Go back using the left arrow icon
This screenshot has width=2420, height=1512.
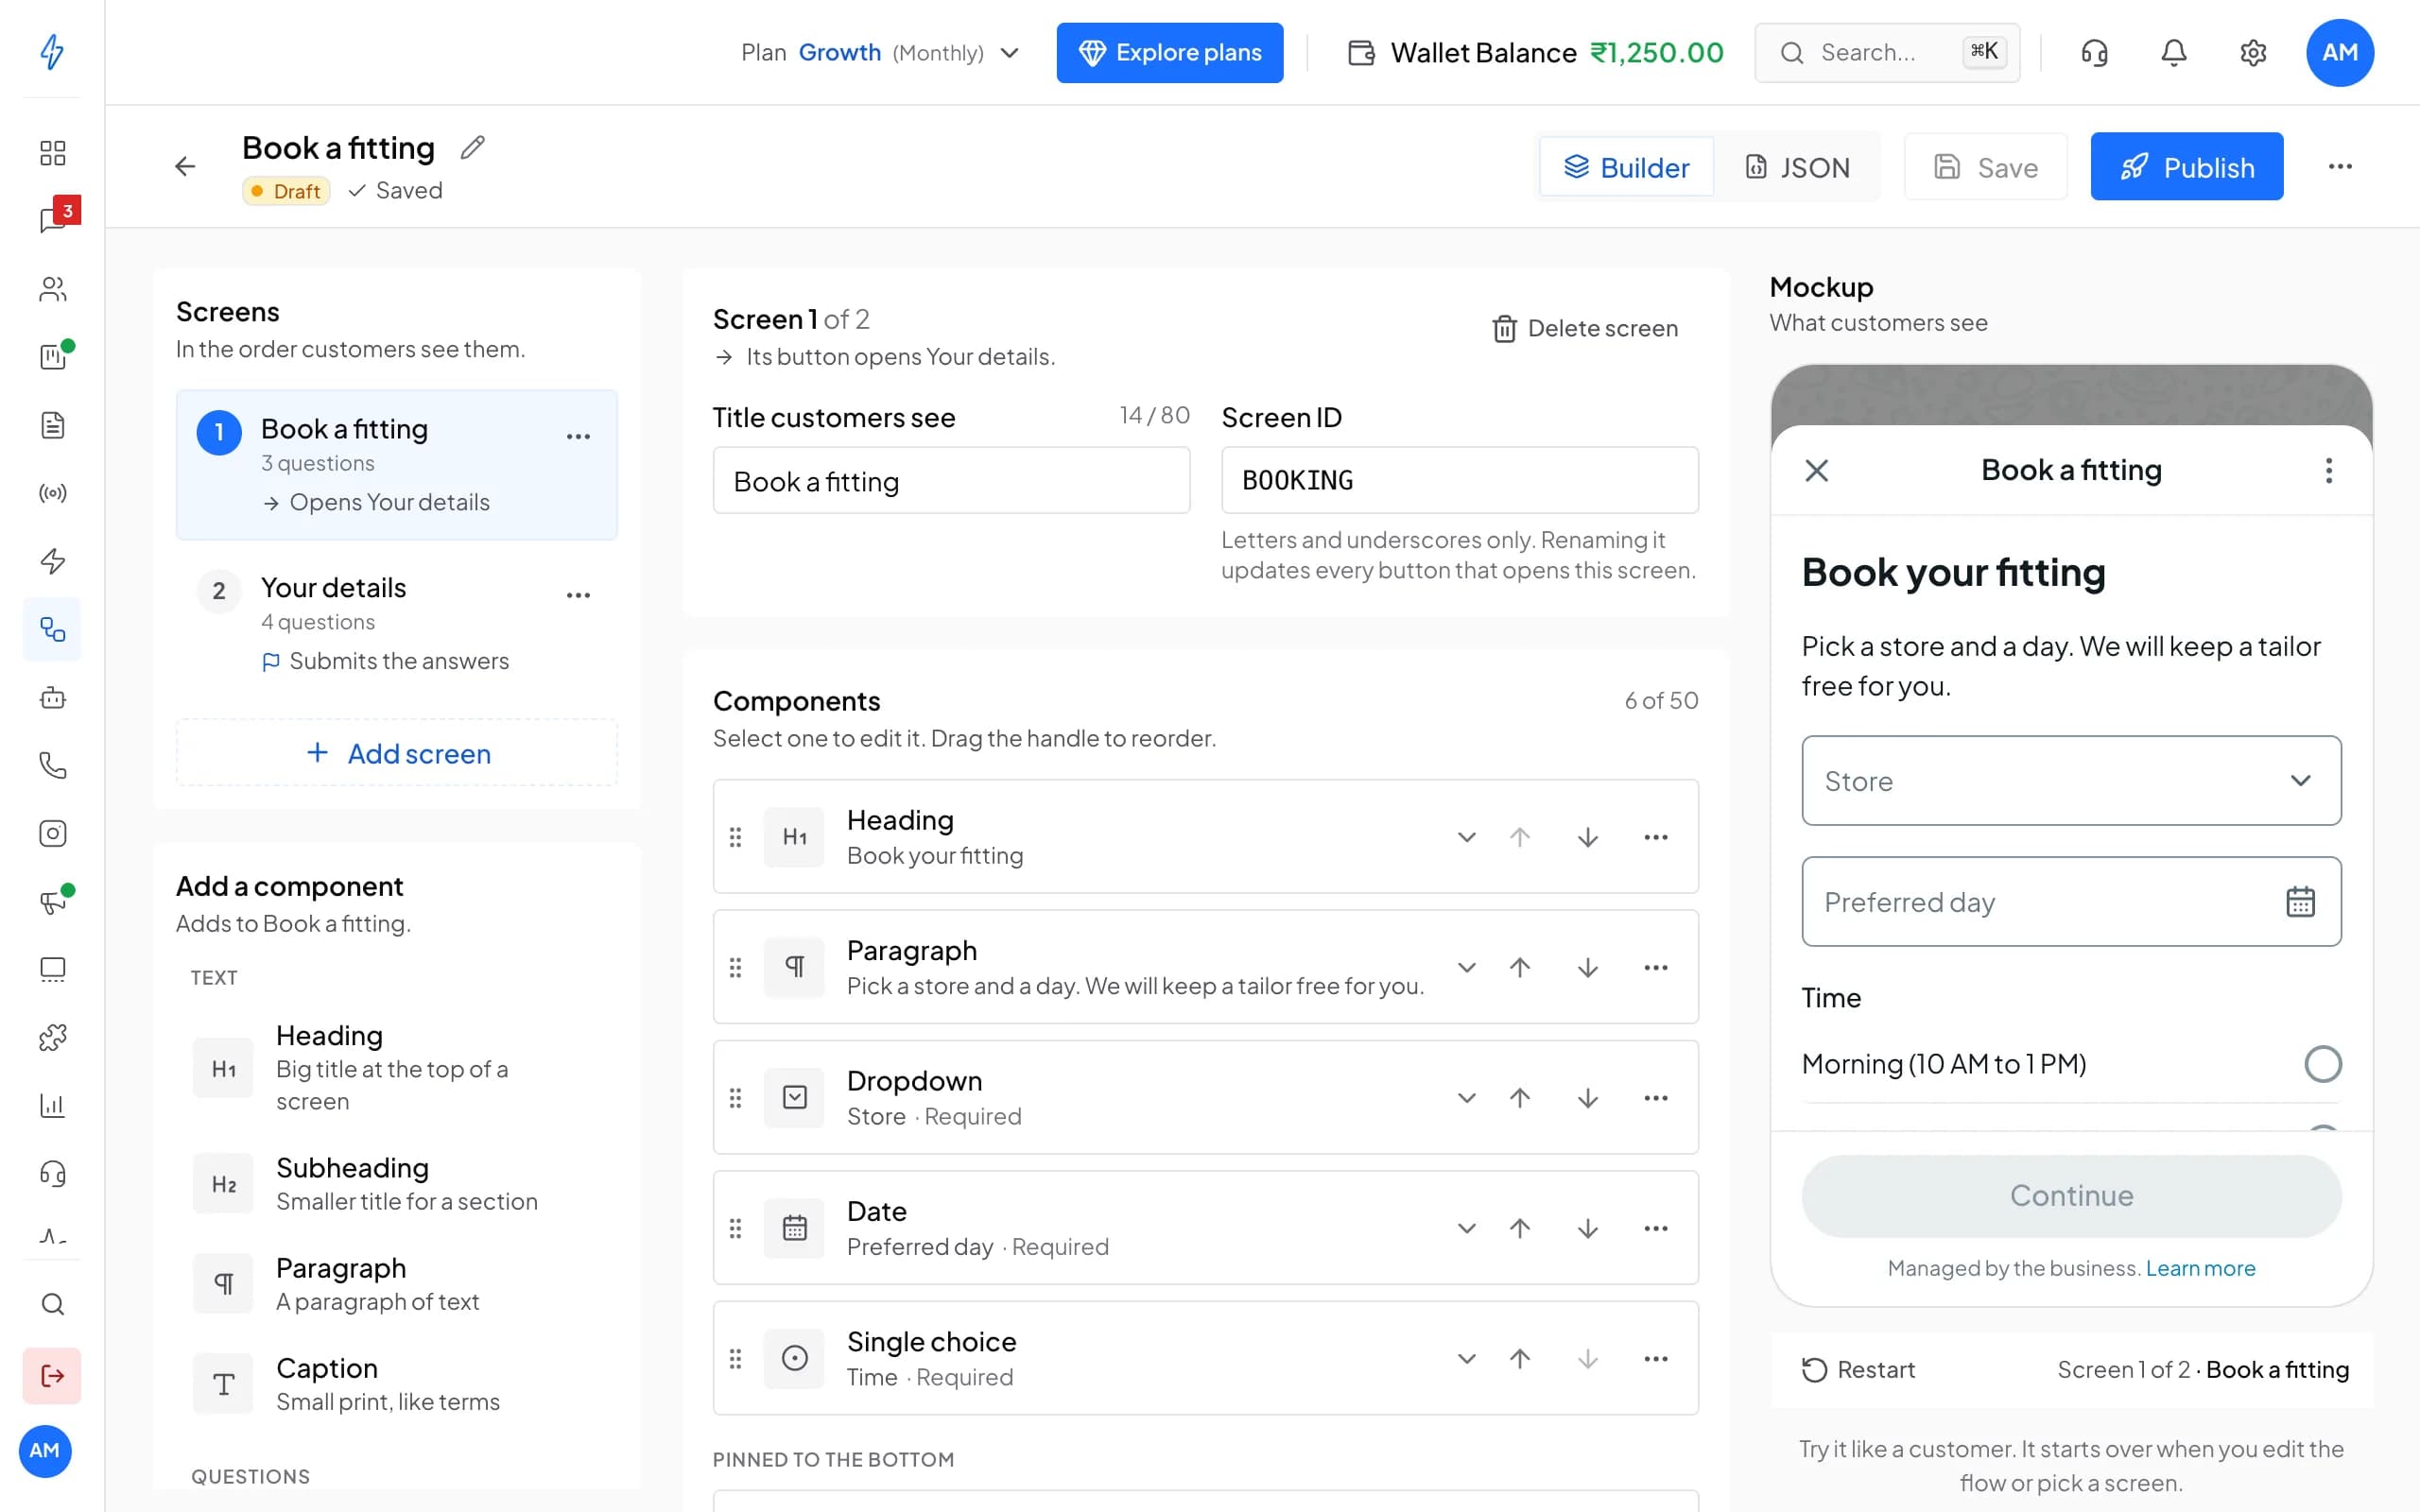click(x=185, y=166)
